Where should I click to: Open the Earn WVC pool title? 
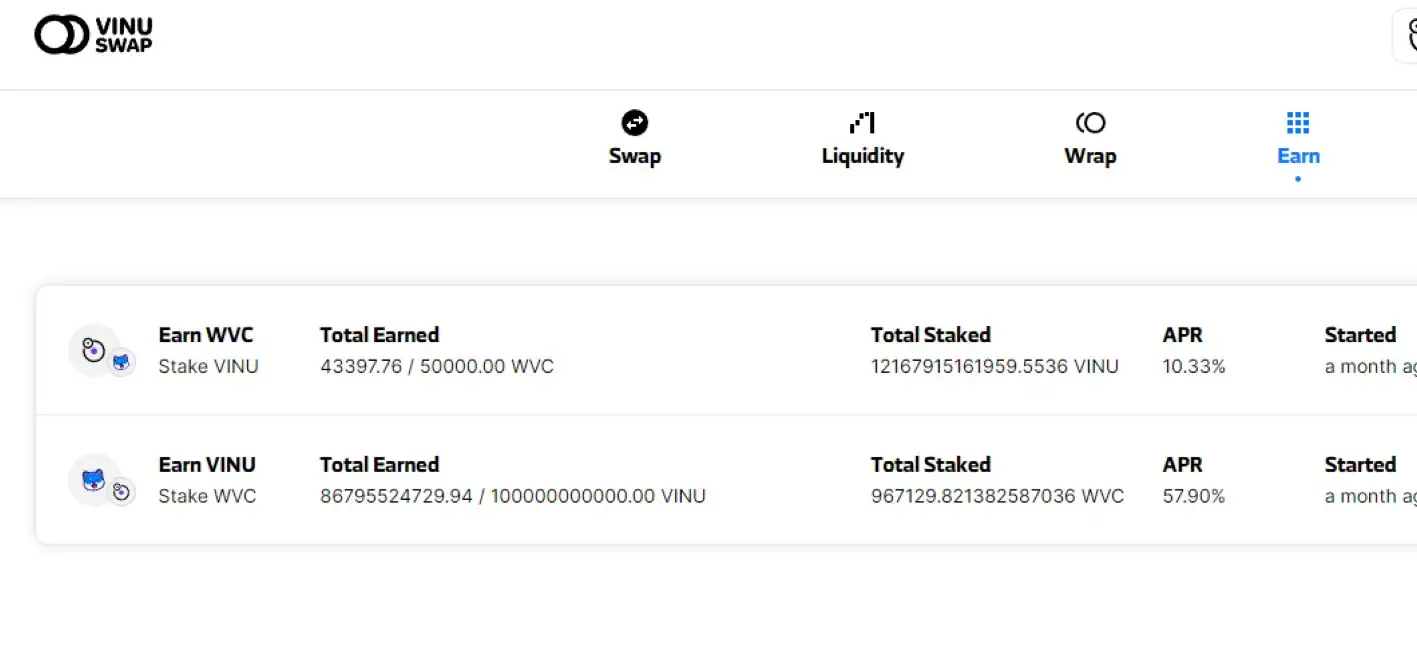click(206, 335)
